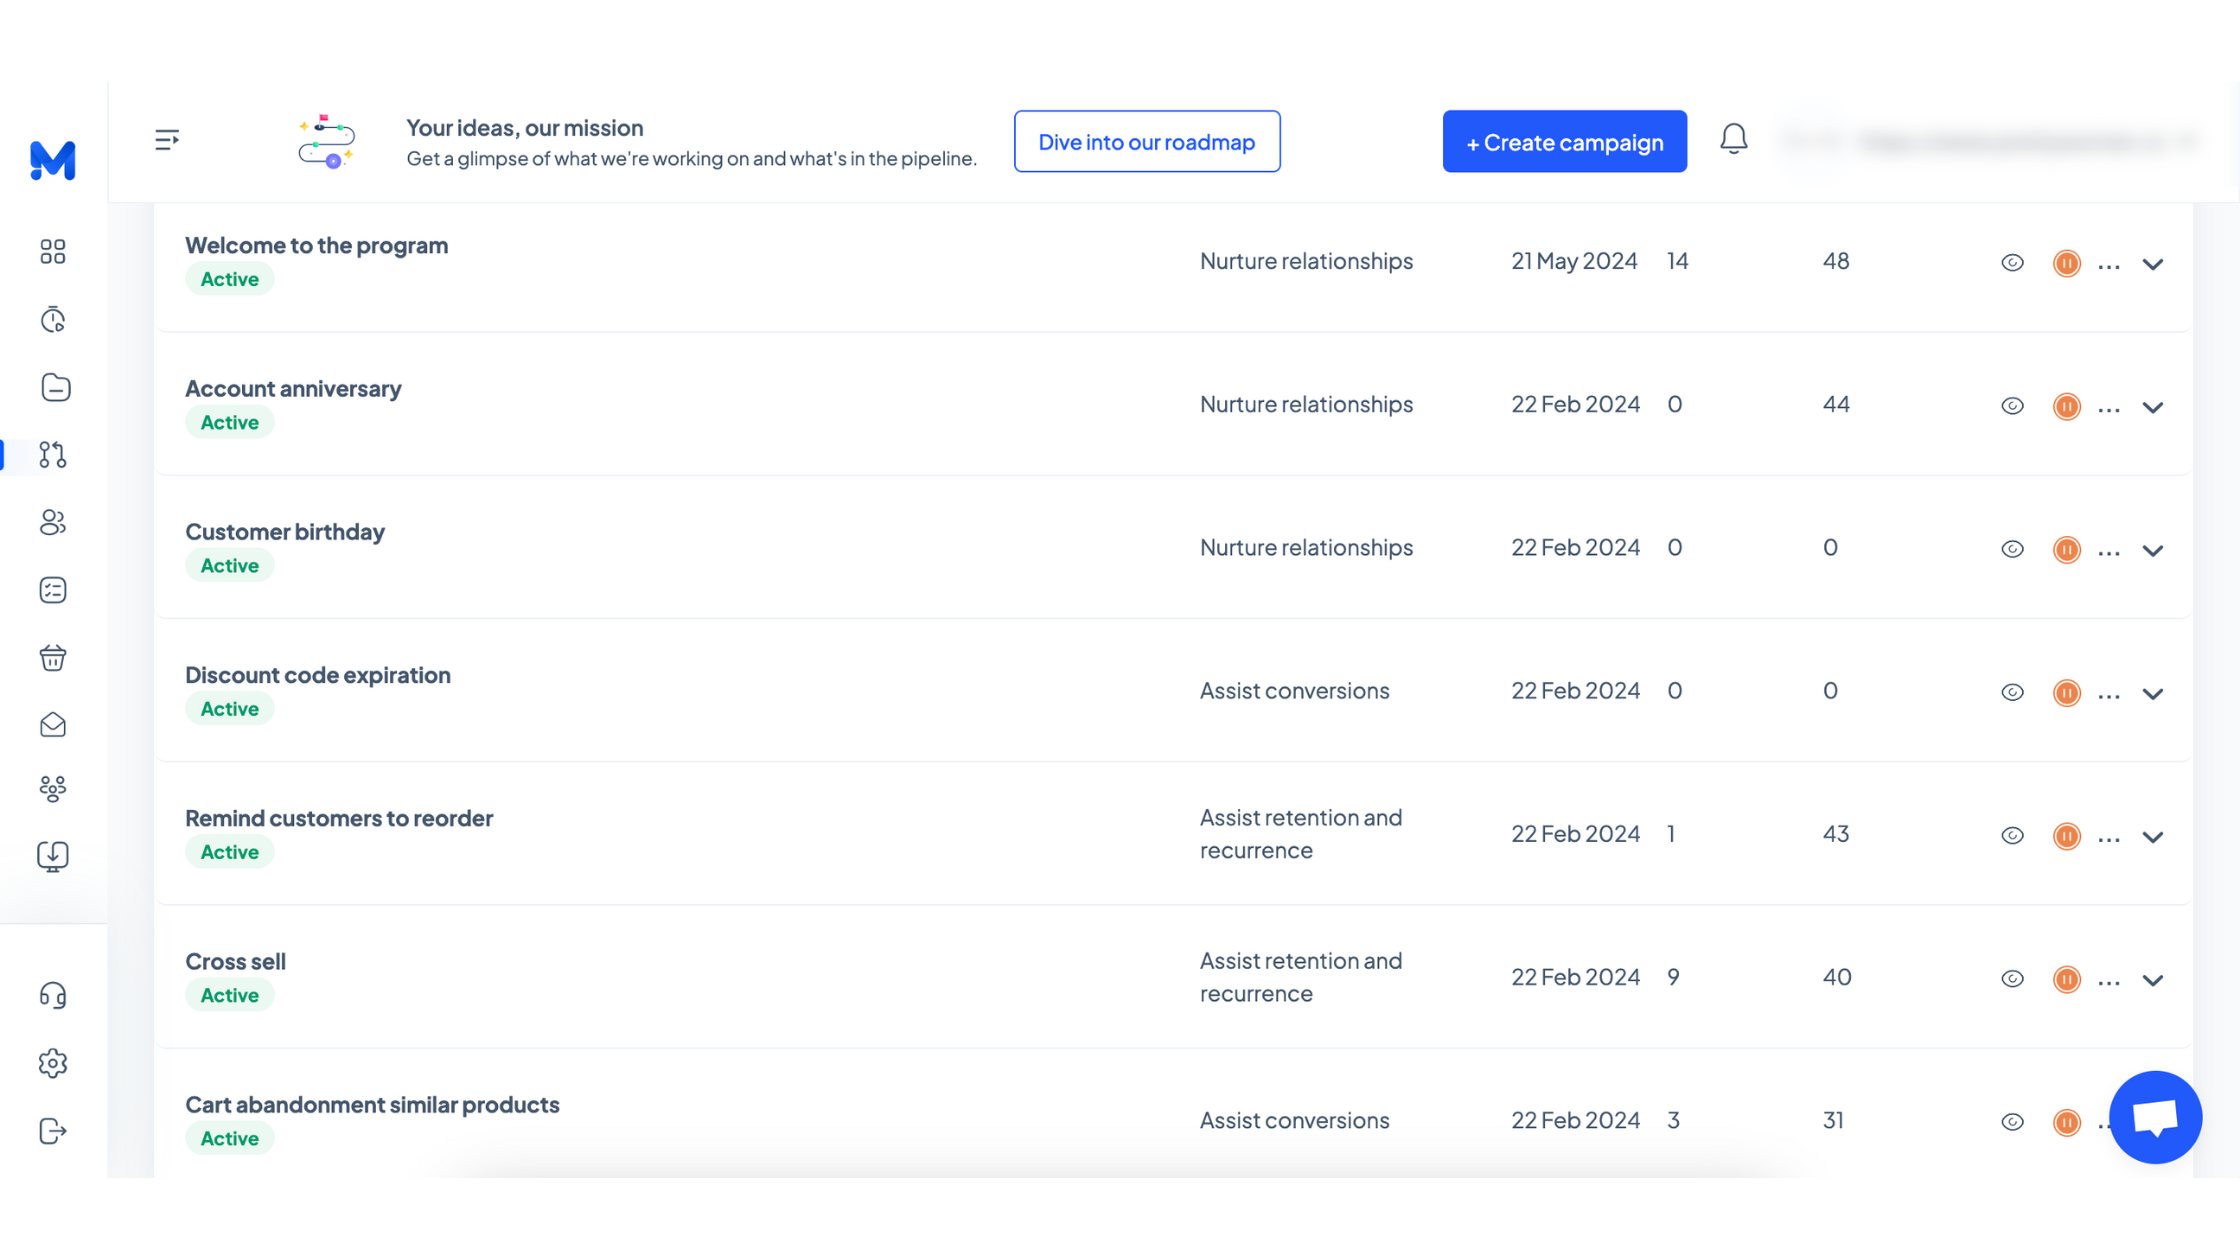
Task: Click the Create campaign button
Action: tap(1564, 141)
